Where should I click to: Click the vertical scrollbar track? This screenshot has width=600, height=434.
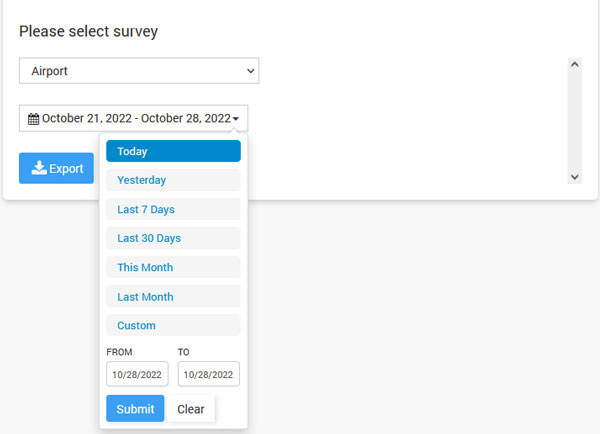coord(574,120)
